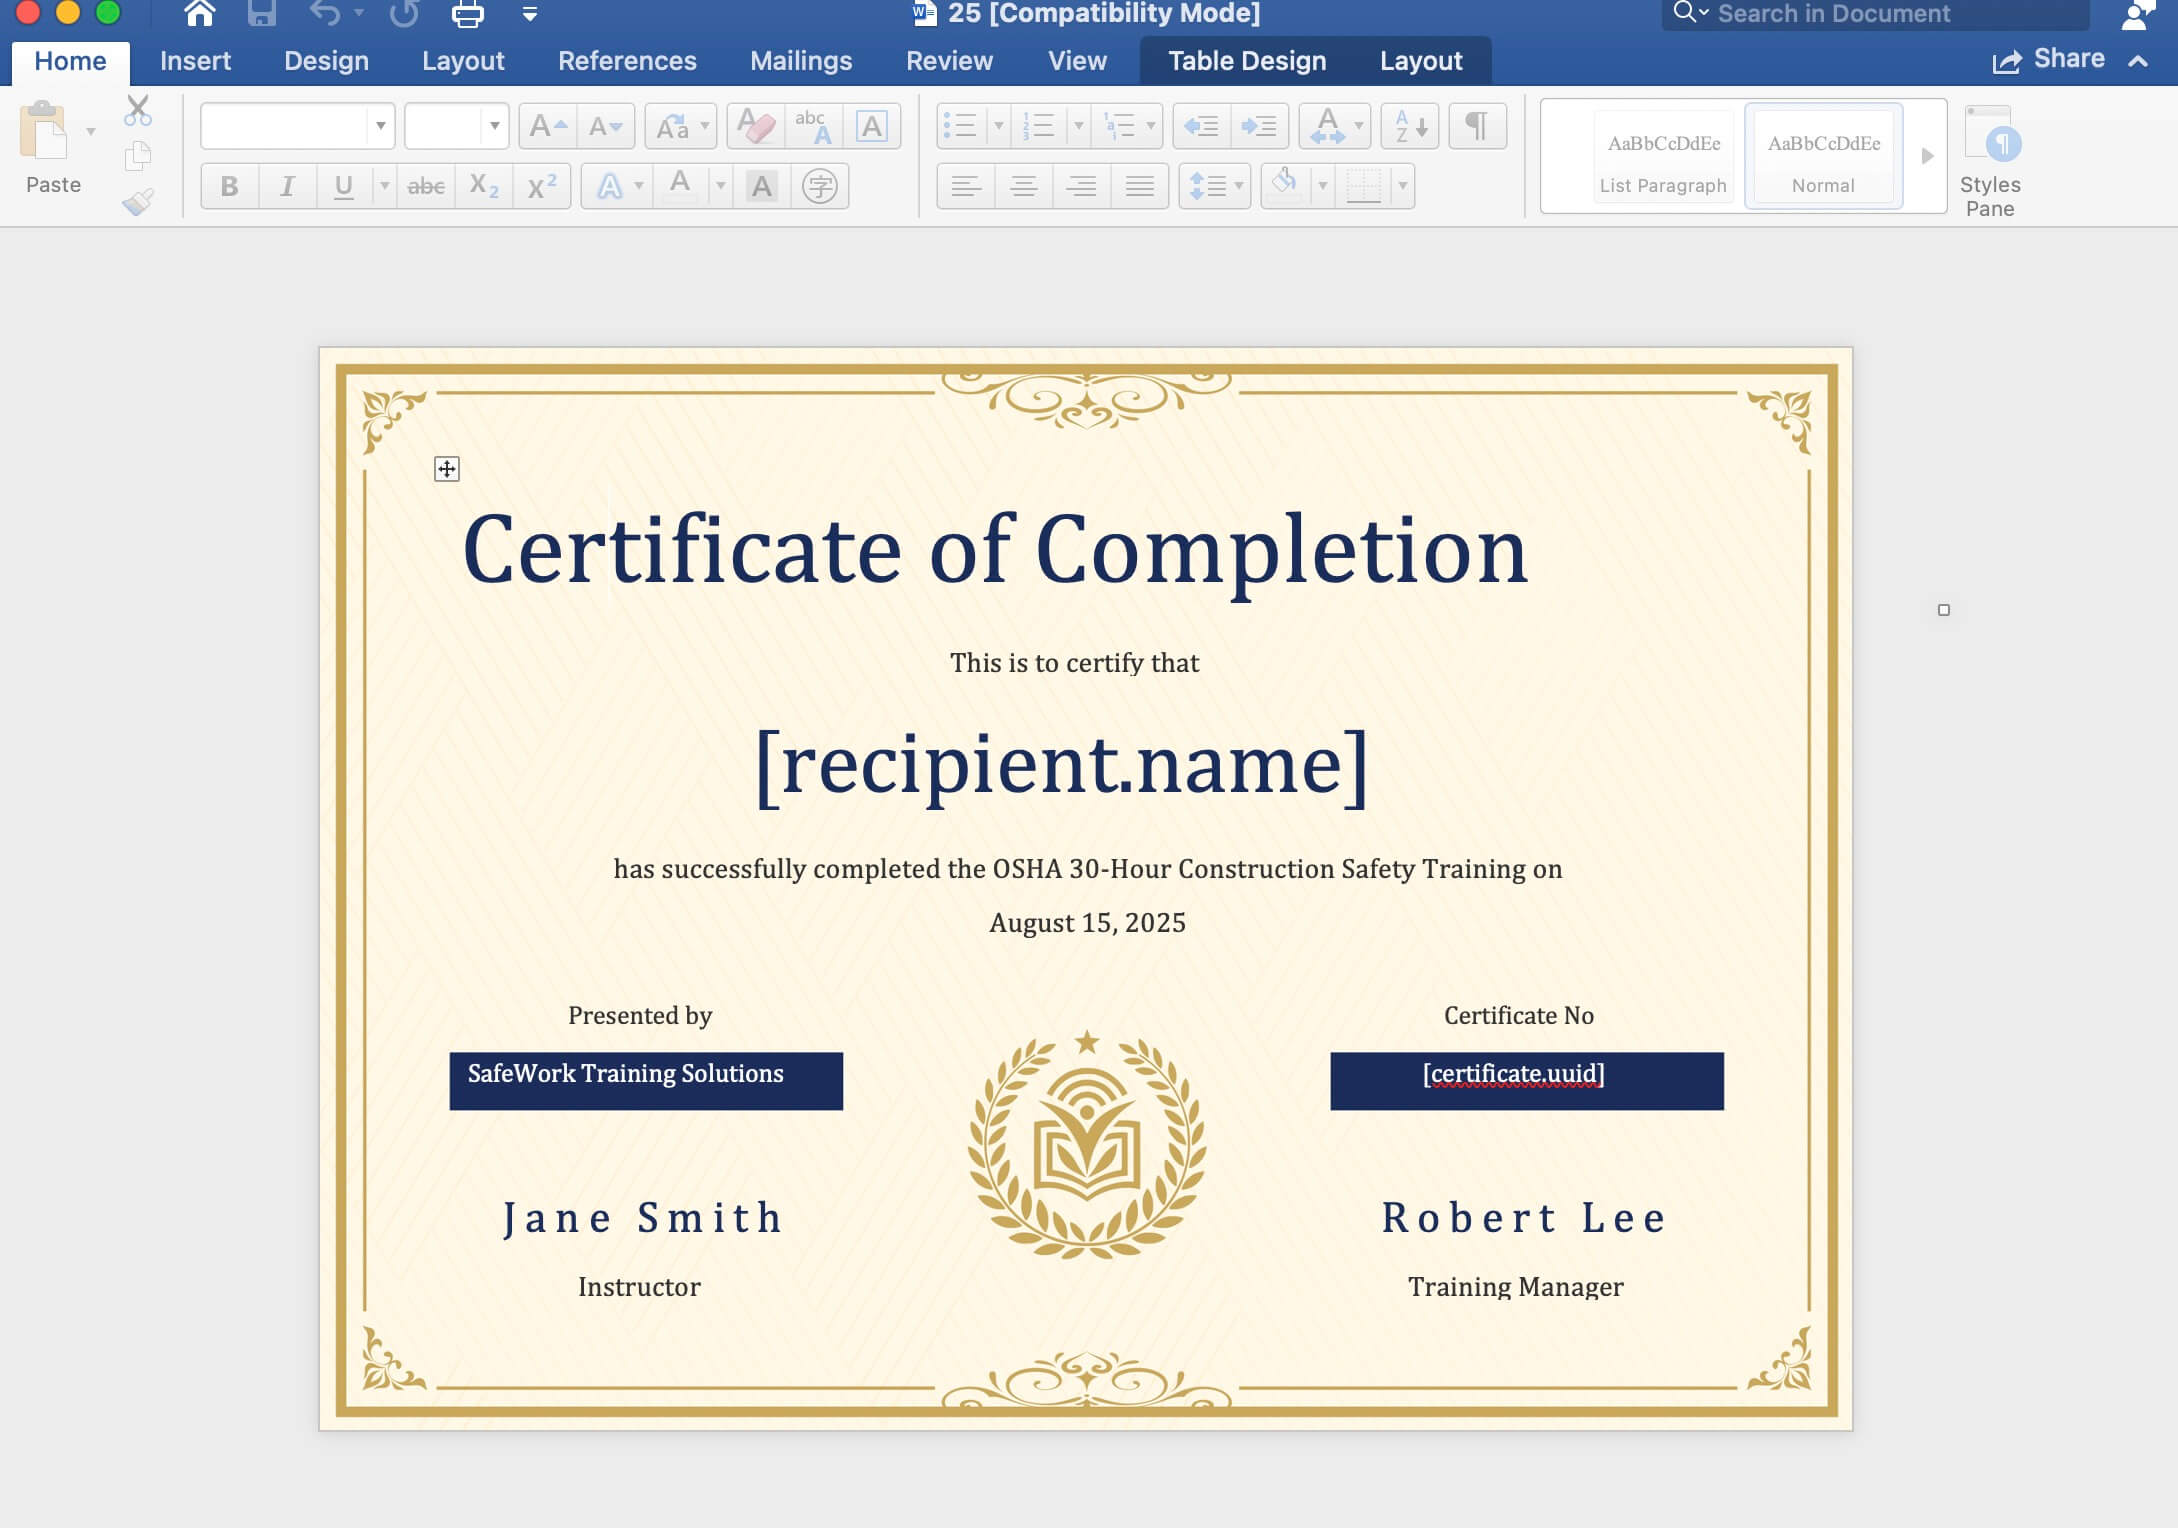Click the Cut scissors icon
2178x1528 pixels.
(x=138, y=110)
